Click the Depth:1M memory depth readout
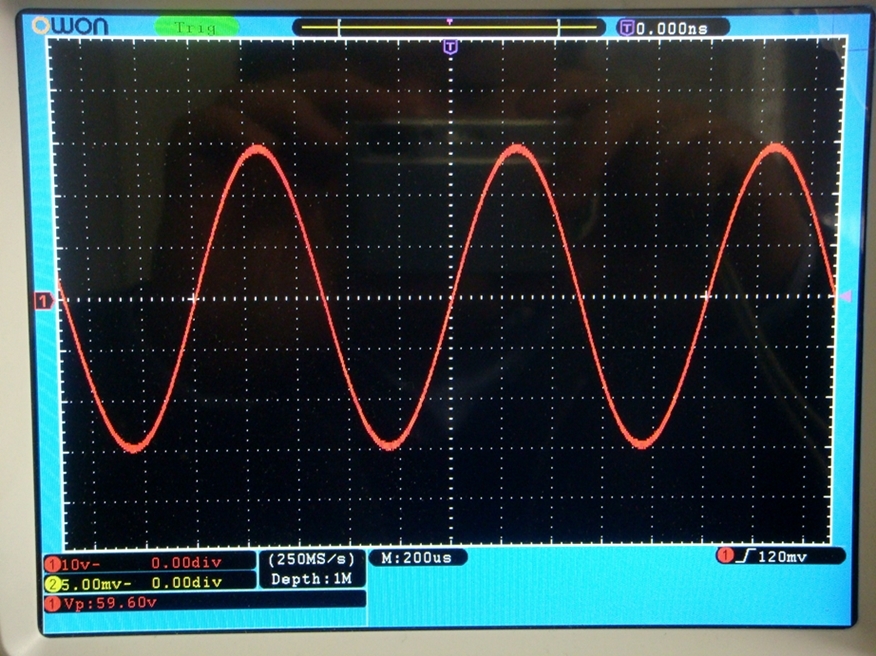The image size is (876, 656). click(x=311, y=579)
